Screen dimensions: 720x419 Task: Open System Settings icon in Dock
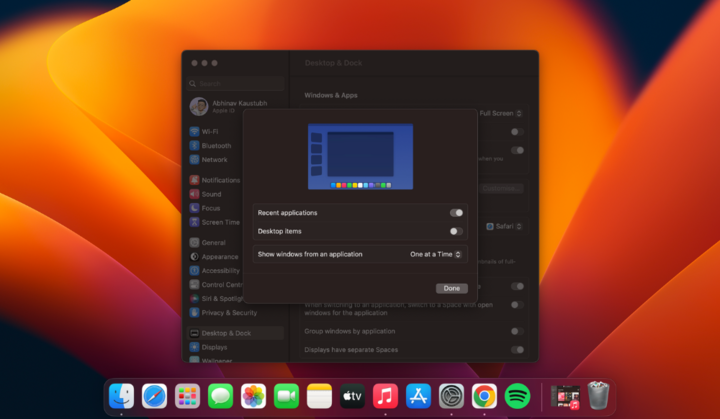click(x=451, y=396)
